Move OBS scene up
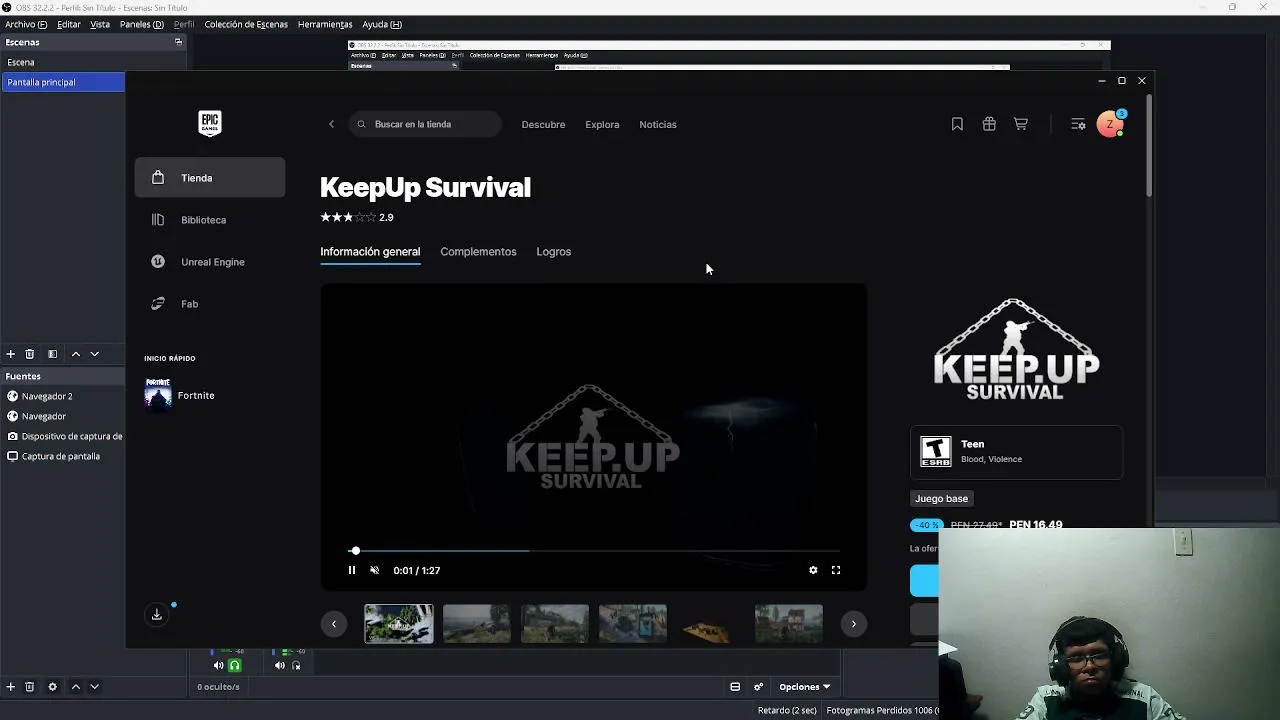Image resolution: width=1280 pixels, height=720 pixels. point(75,354)
